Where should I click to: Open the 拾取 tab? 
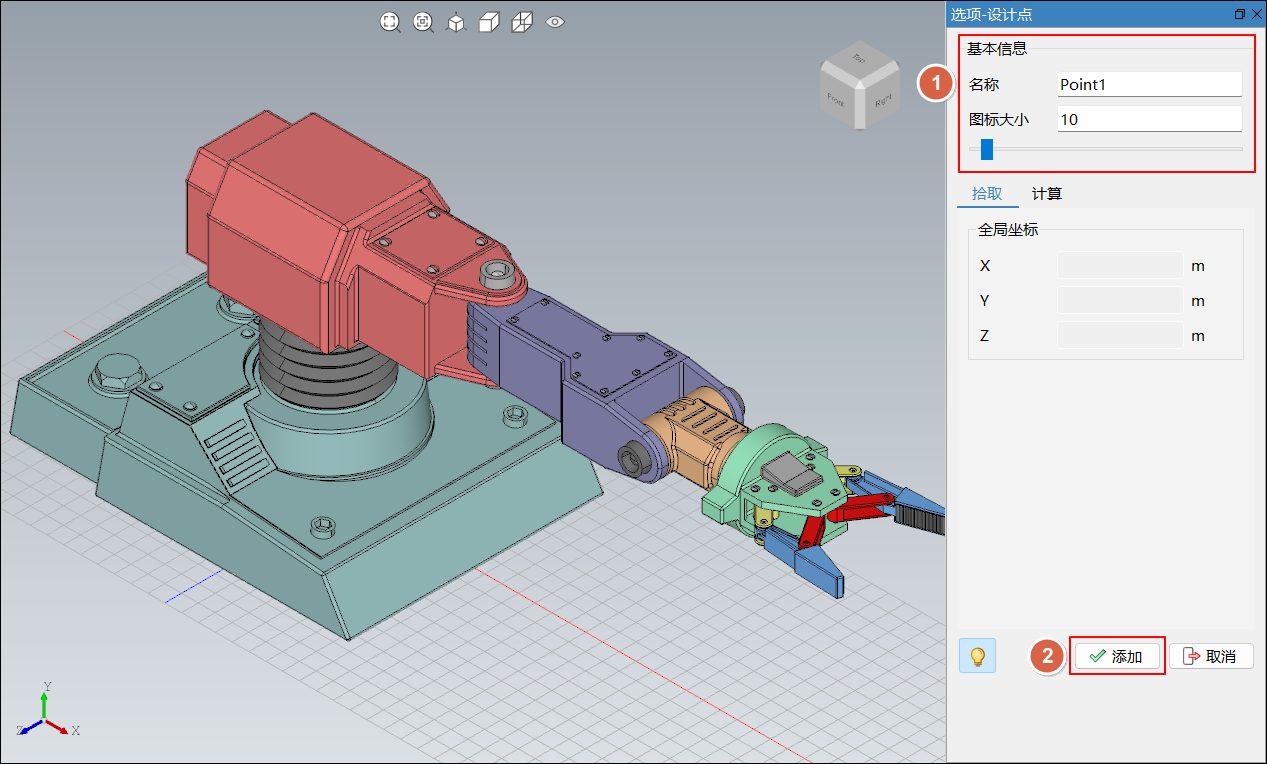986,194
